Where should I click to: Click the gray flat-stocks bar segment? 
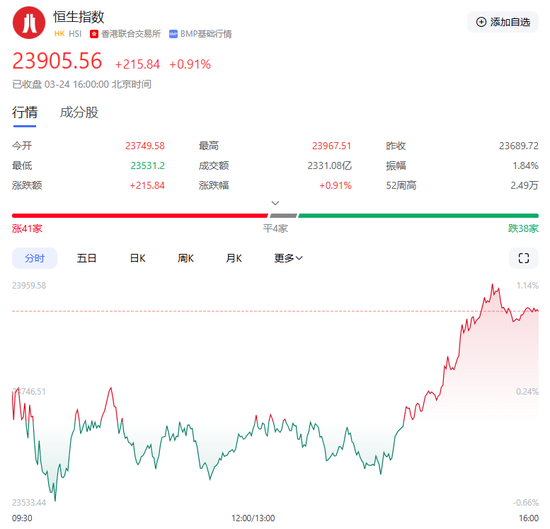(x=283, y=216)
